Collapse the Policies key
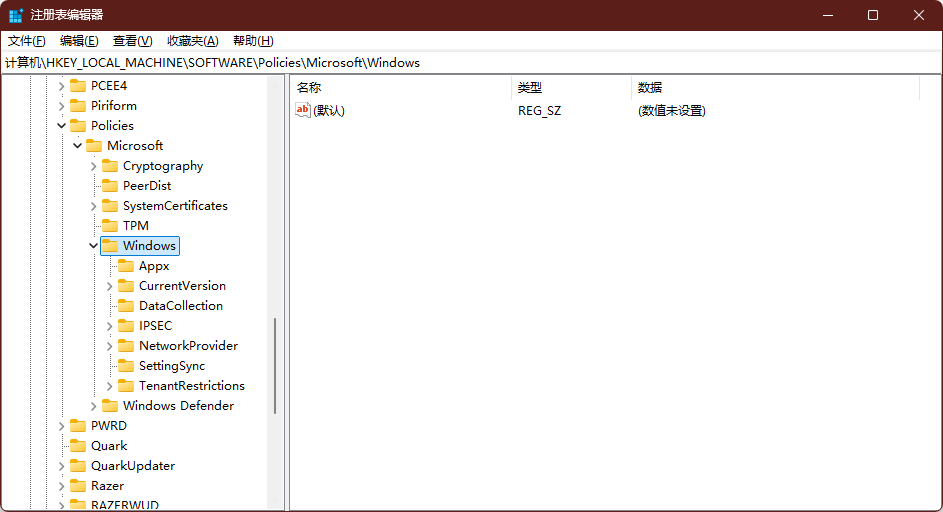Screen dimensions: 943x512 click(x=61, y=126)
